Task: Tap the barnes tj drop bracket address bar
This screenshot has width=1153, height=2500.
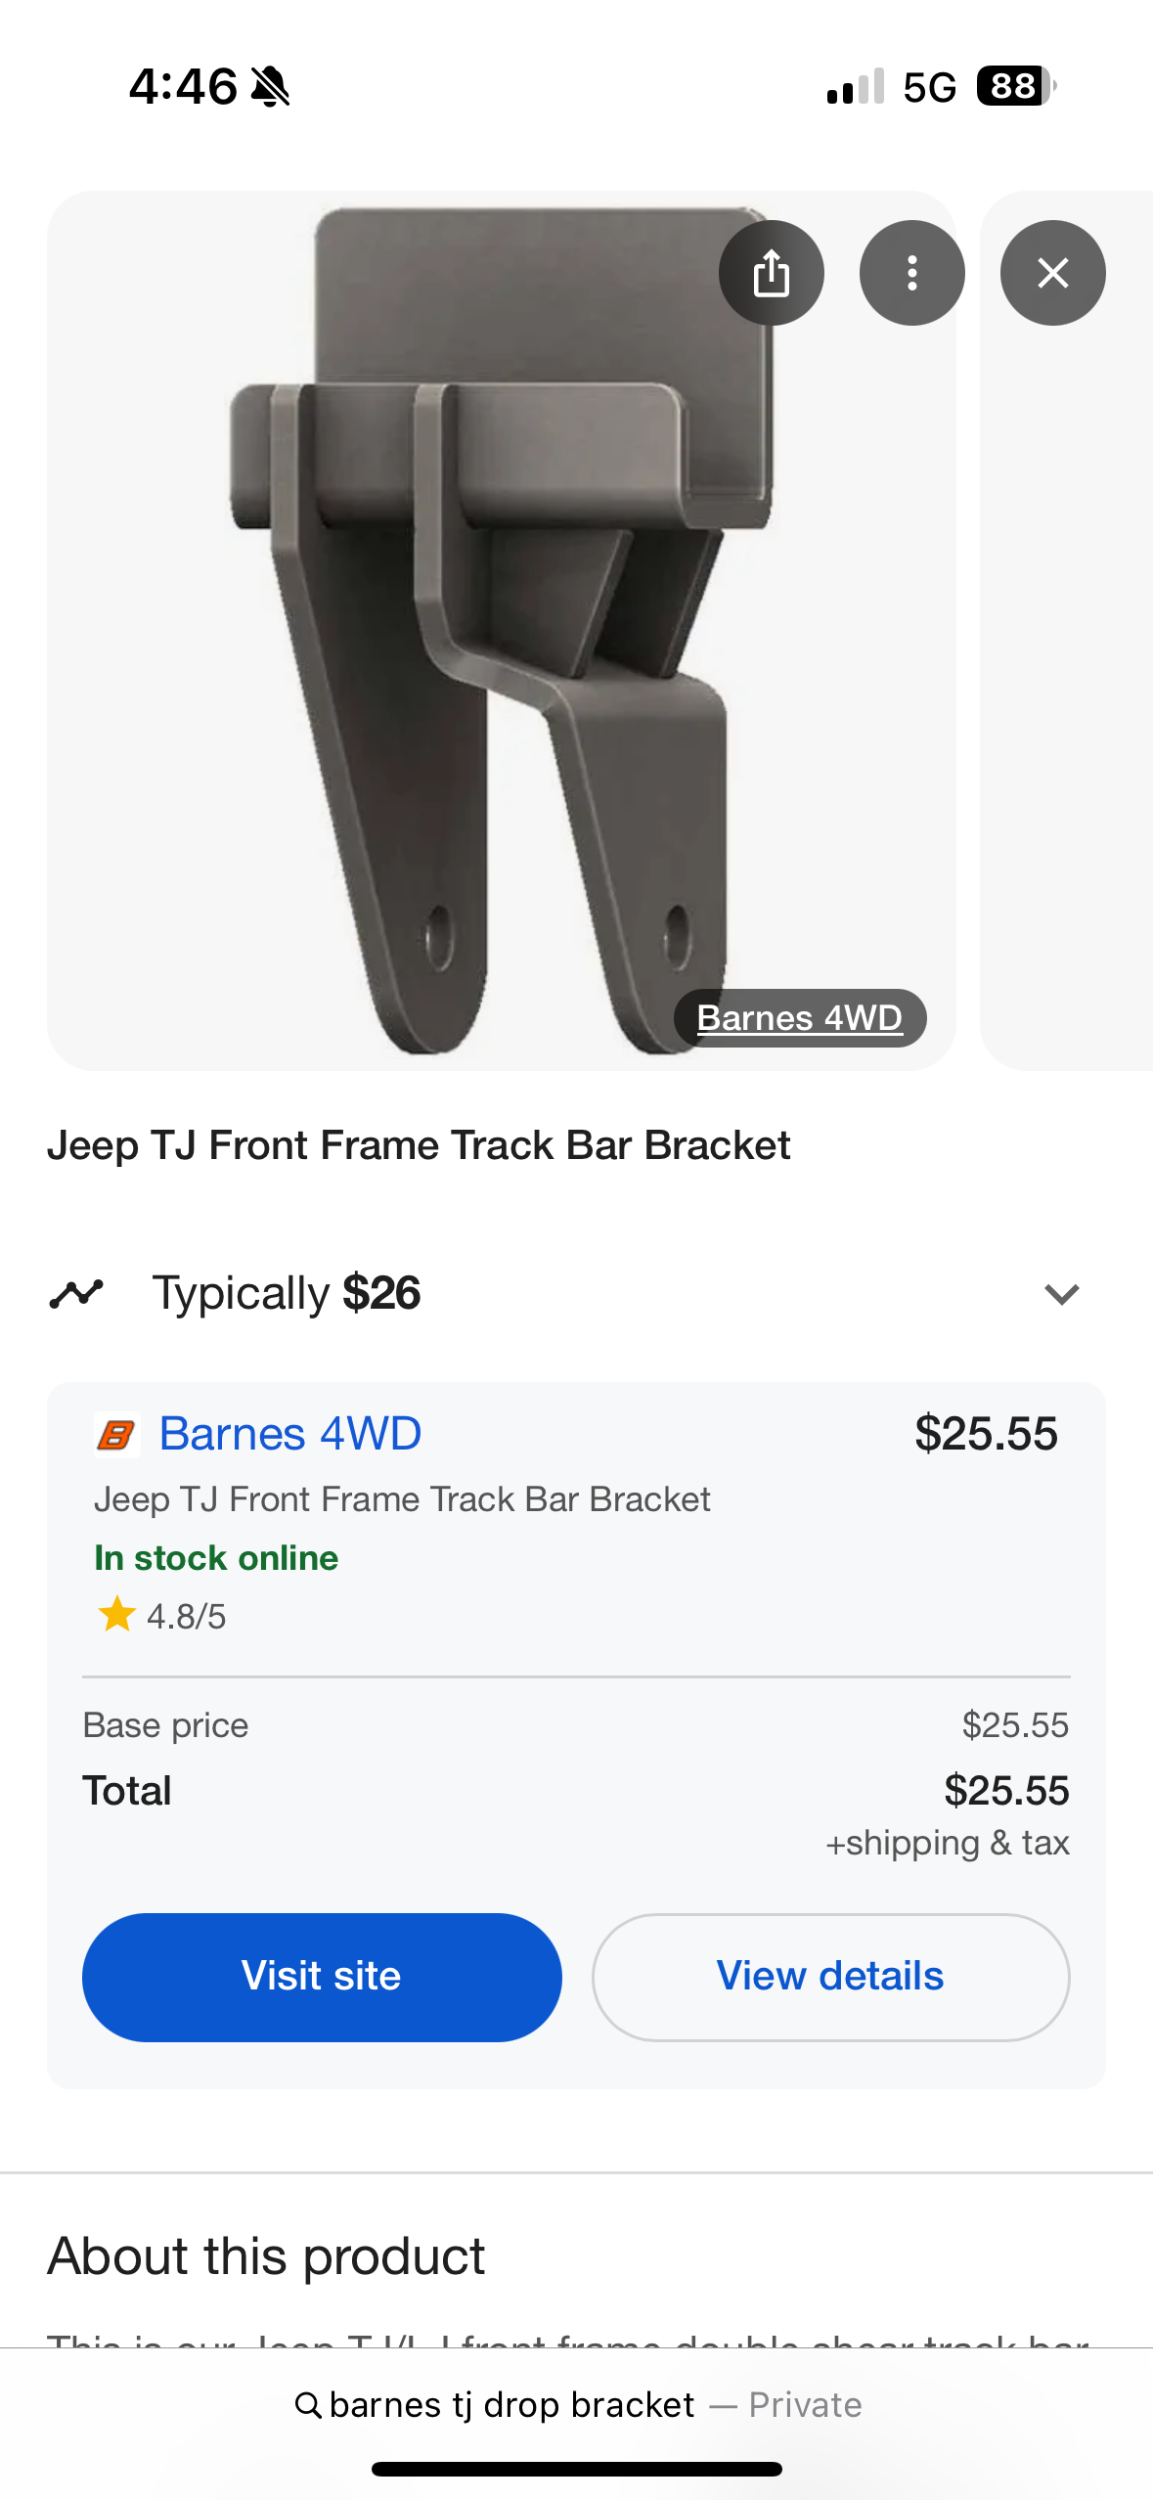Action: 511,2405
